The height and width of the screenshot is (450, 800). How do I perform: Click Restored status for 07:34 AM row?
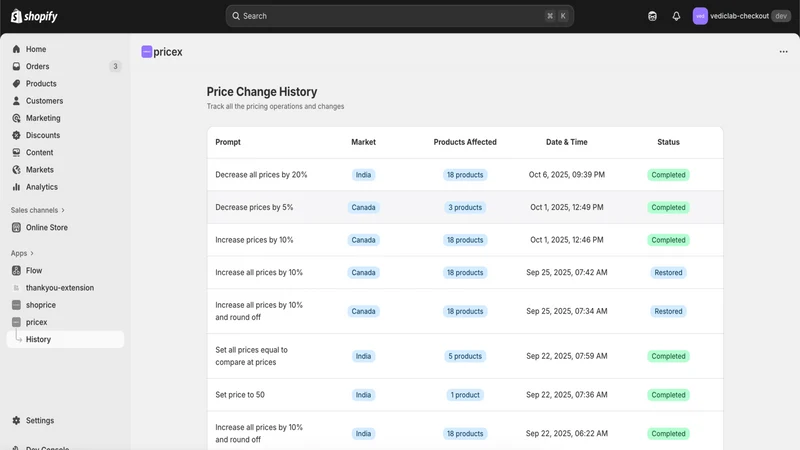[x=668, y=311]
